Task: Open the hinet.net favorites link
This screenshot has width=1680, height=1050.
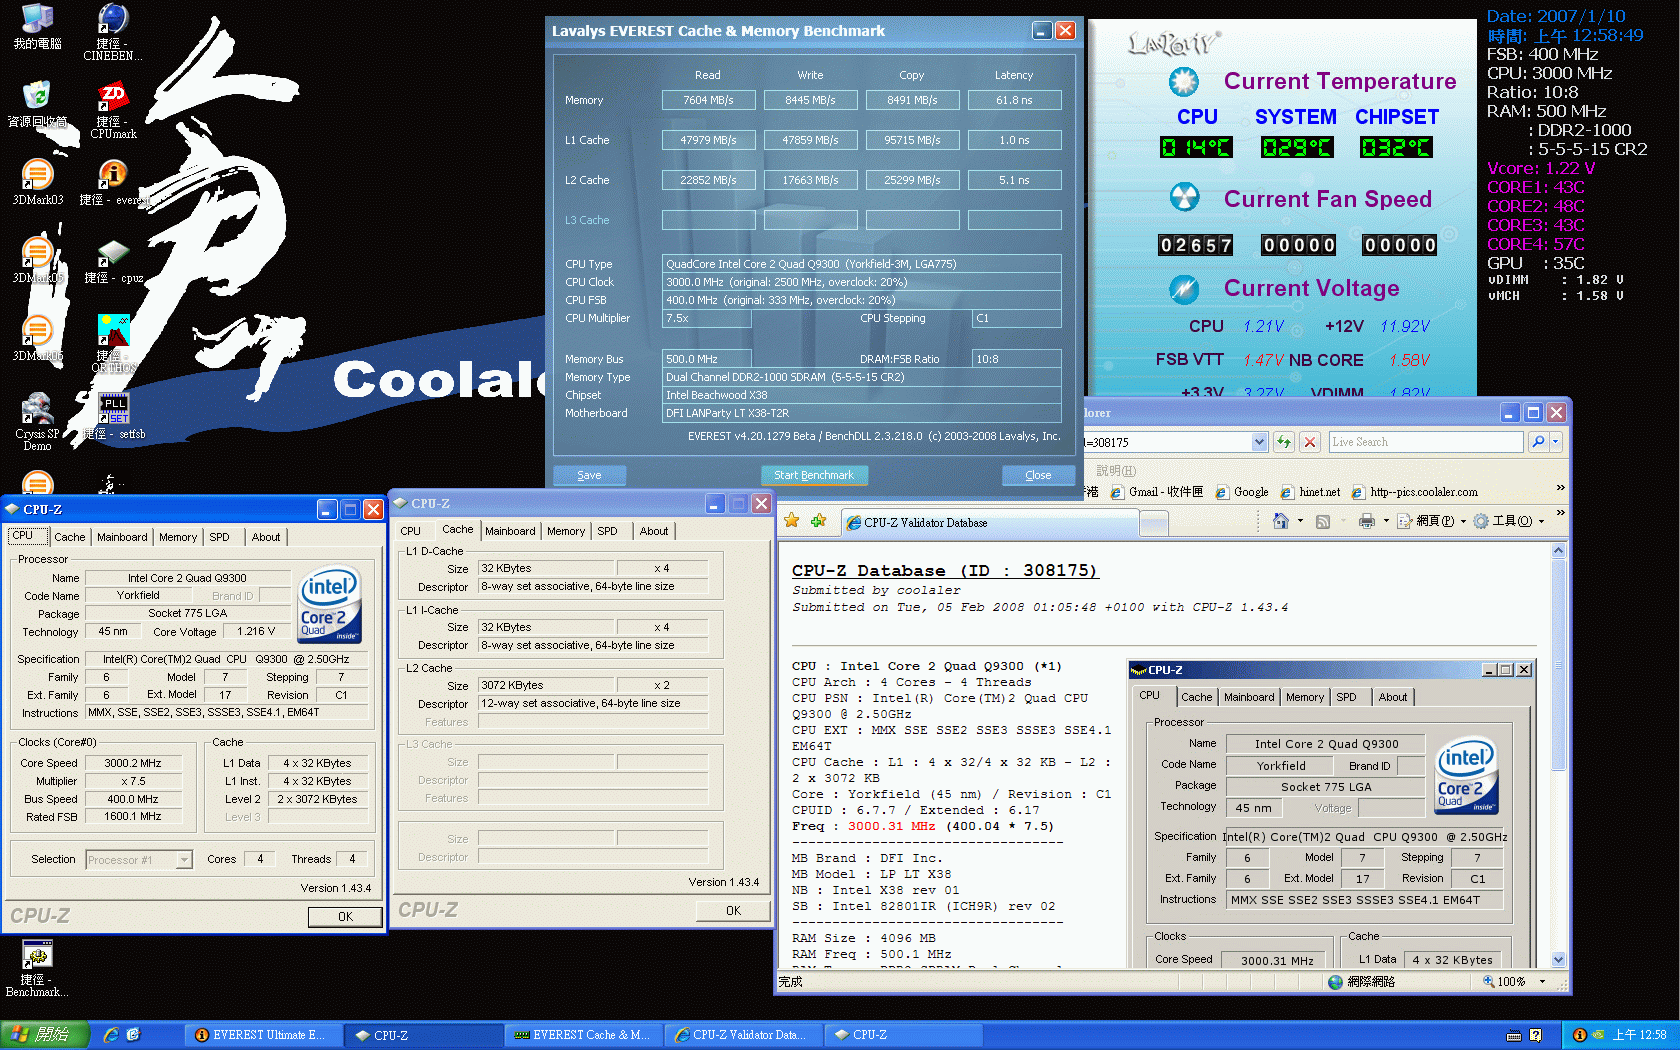Action: coord(1311,492)
